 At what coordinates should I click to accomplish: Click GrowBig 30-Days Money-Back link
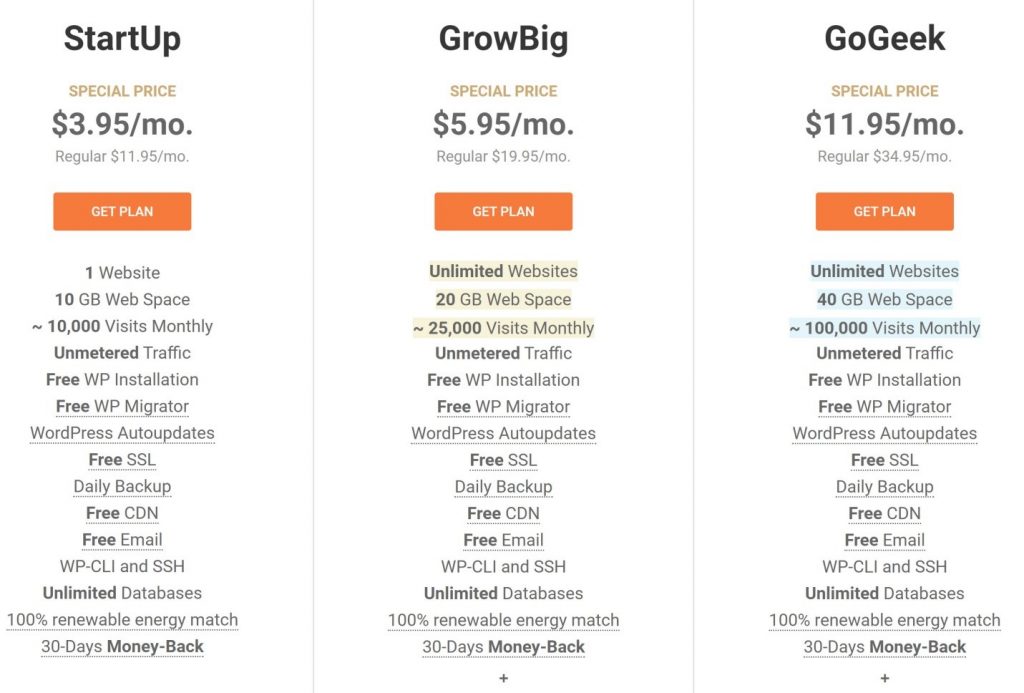504,647
